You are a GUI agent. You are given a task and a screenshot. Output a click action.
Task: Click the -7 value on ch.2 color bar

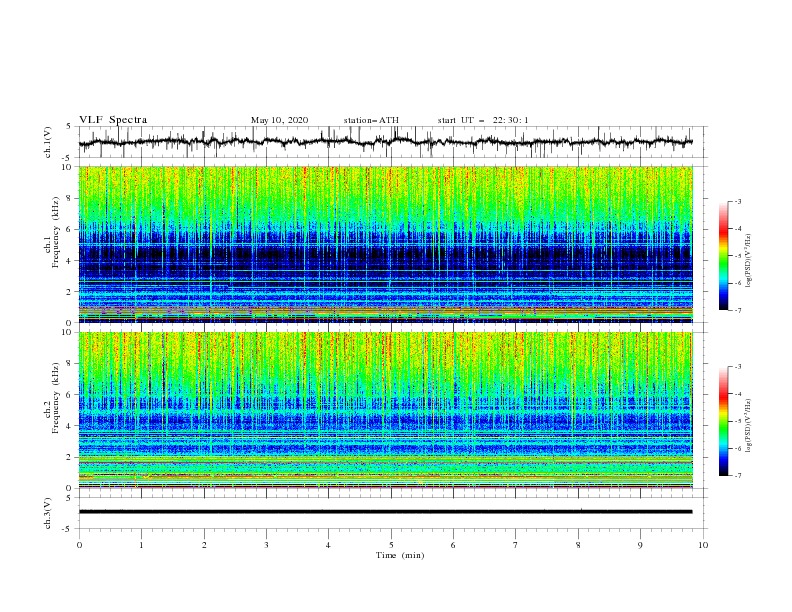[x=738, y=476]
